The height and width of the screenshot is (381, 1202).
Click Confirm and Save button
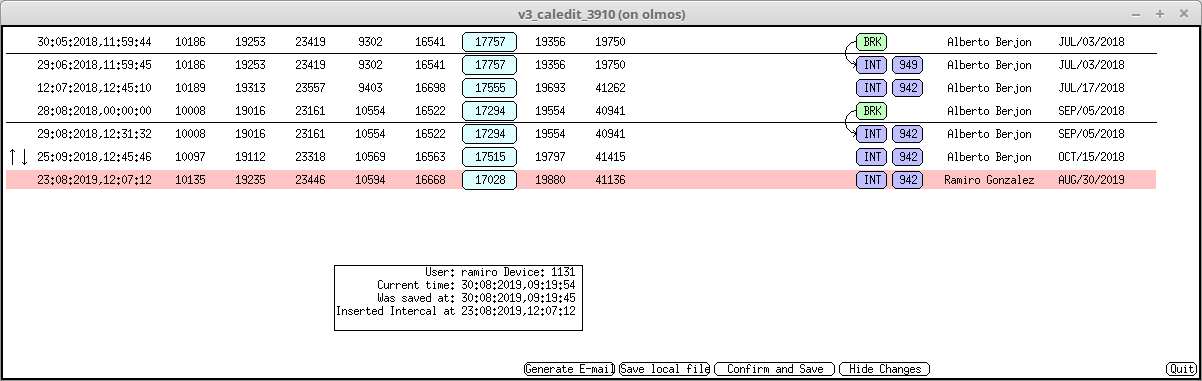(775, 369)
